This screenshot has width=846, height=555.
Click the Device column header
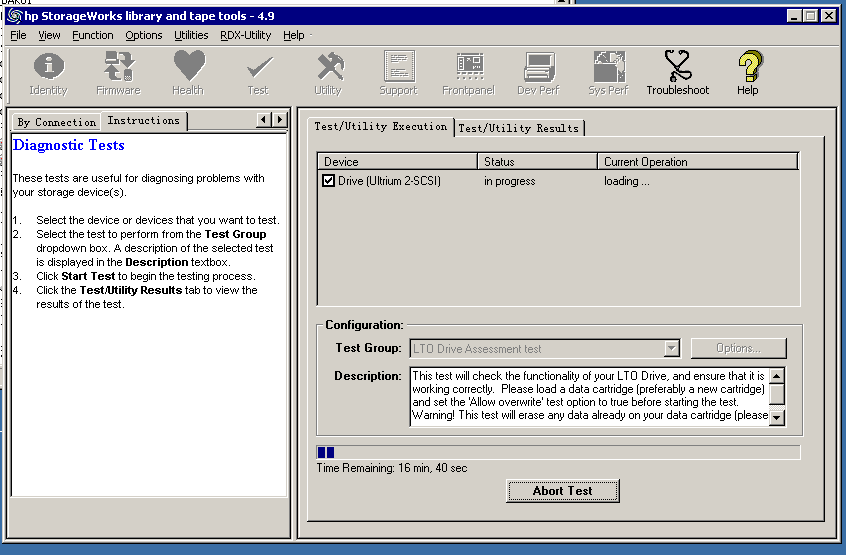[x=398, y=162]
